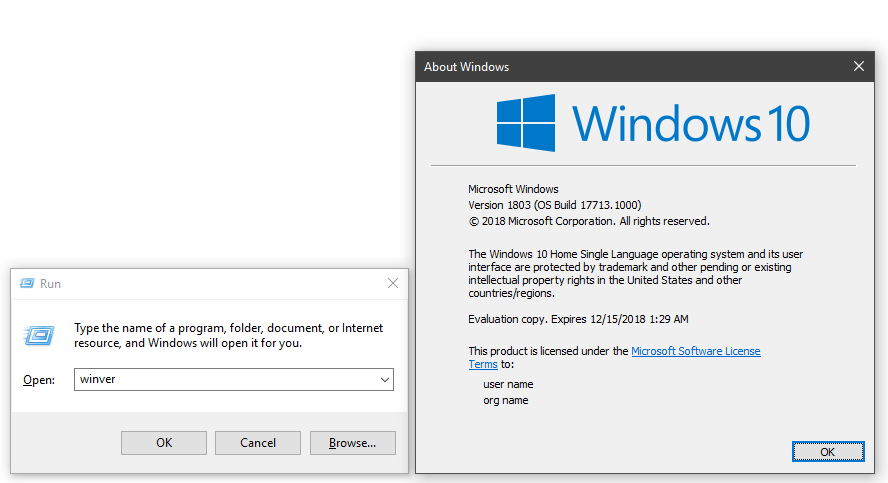Cancel the Run dialog

tap(258, 443)
